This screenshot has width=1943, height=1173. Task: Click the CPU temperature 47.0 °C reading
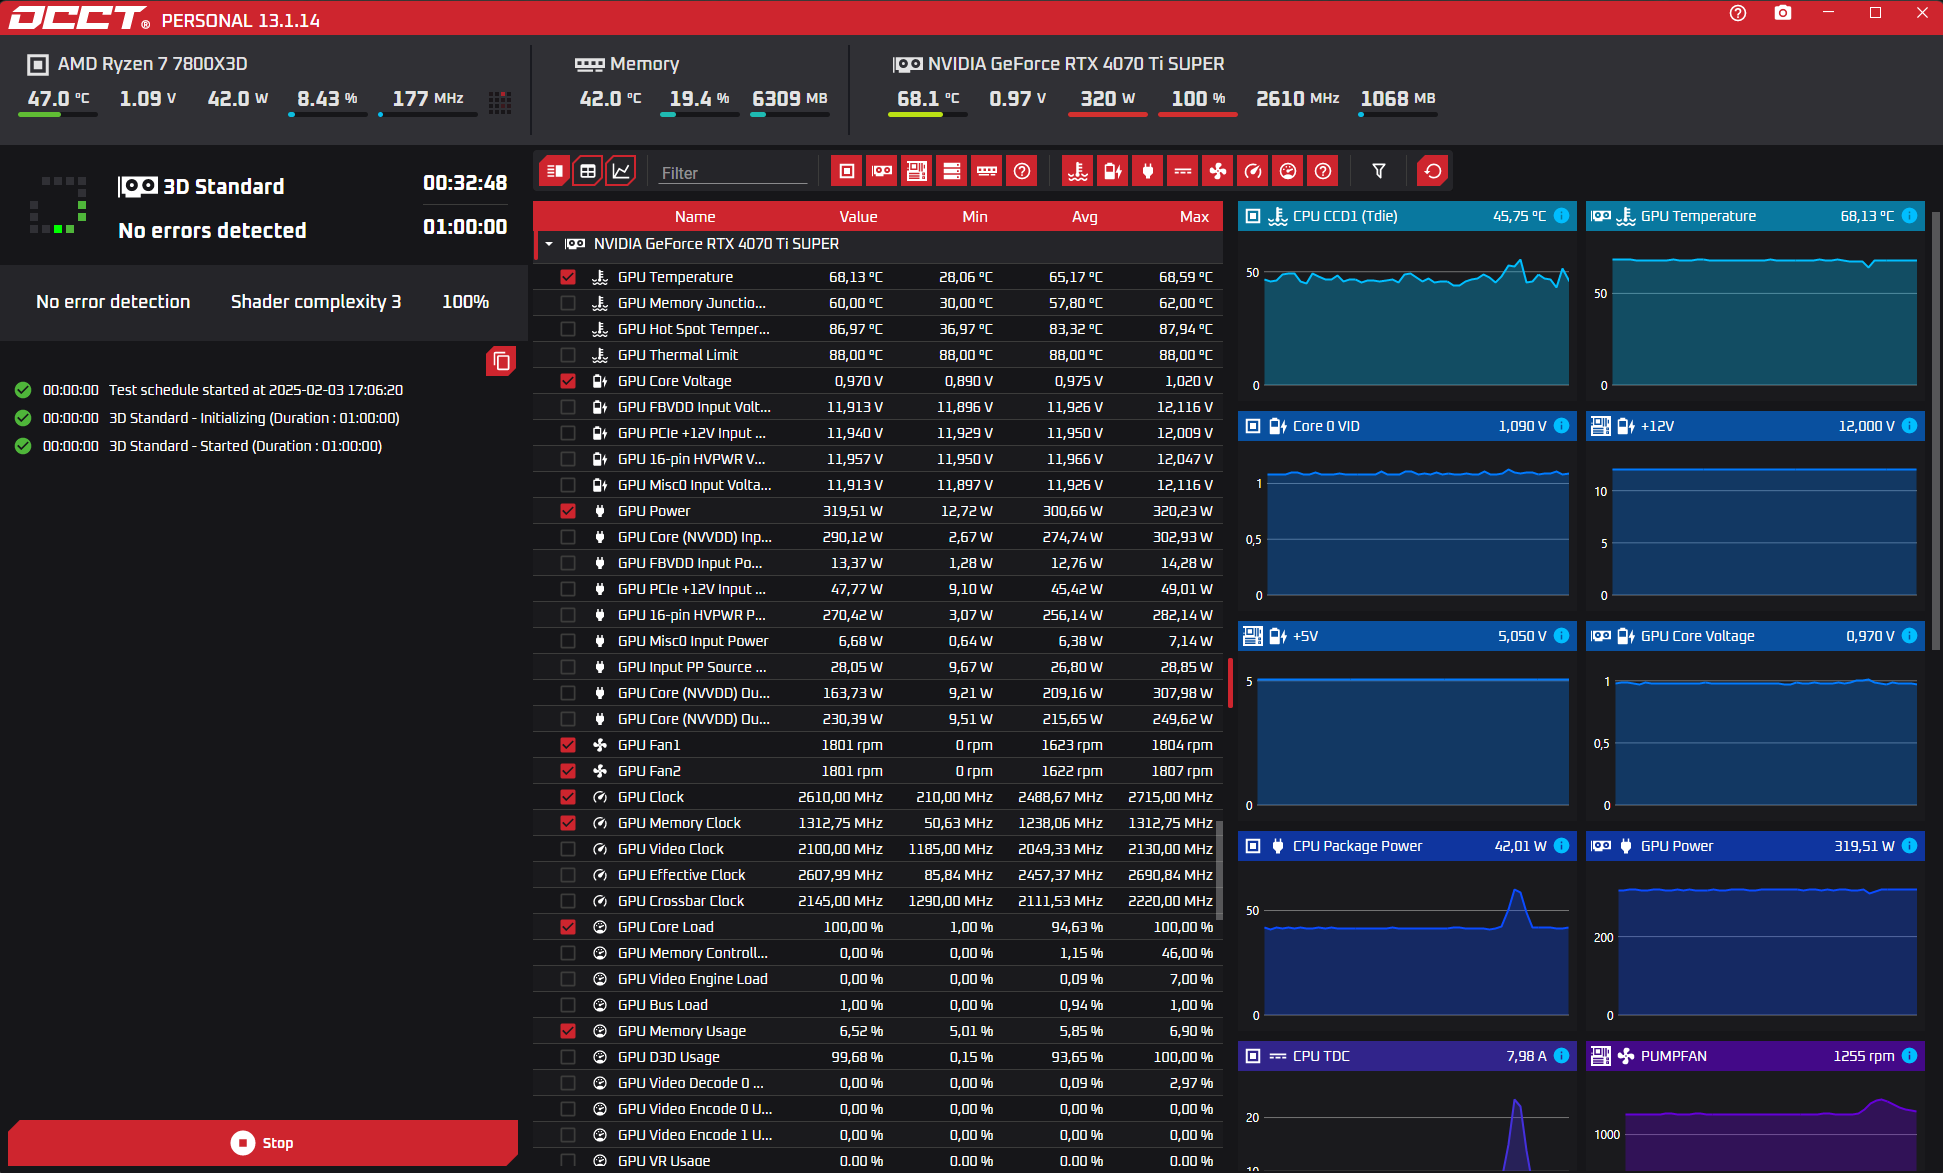tap(58, 99)
